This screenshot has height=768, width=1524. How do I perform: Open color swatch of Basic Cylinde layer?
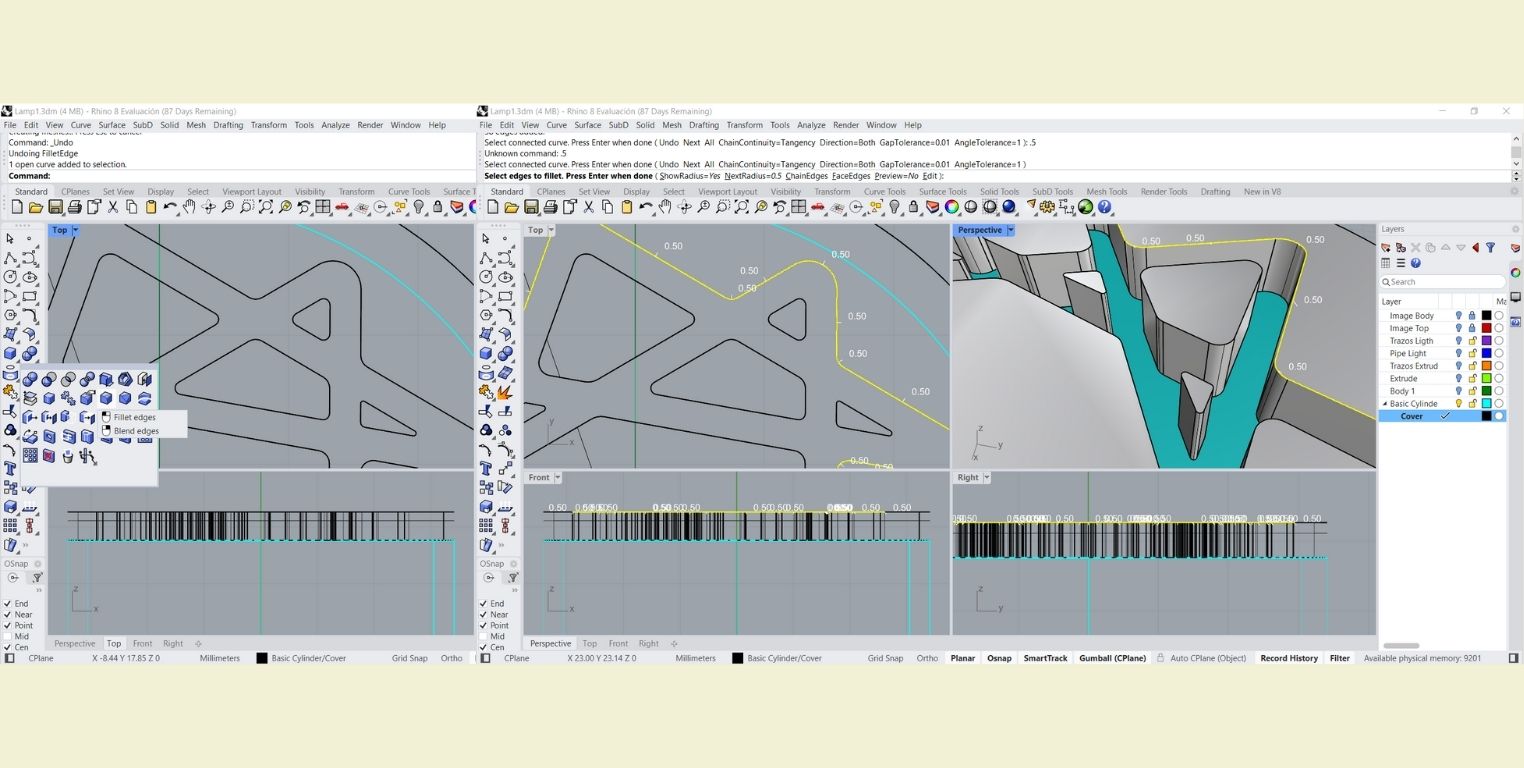pos(1487,404)
